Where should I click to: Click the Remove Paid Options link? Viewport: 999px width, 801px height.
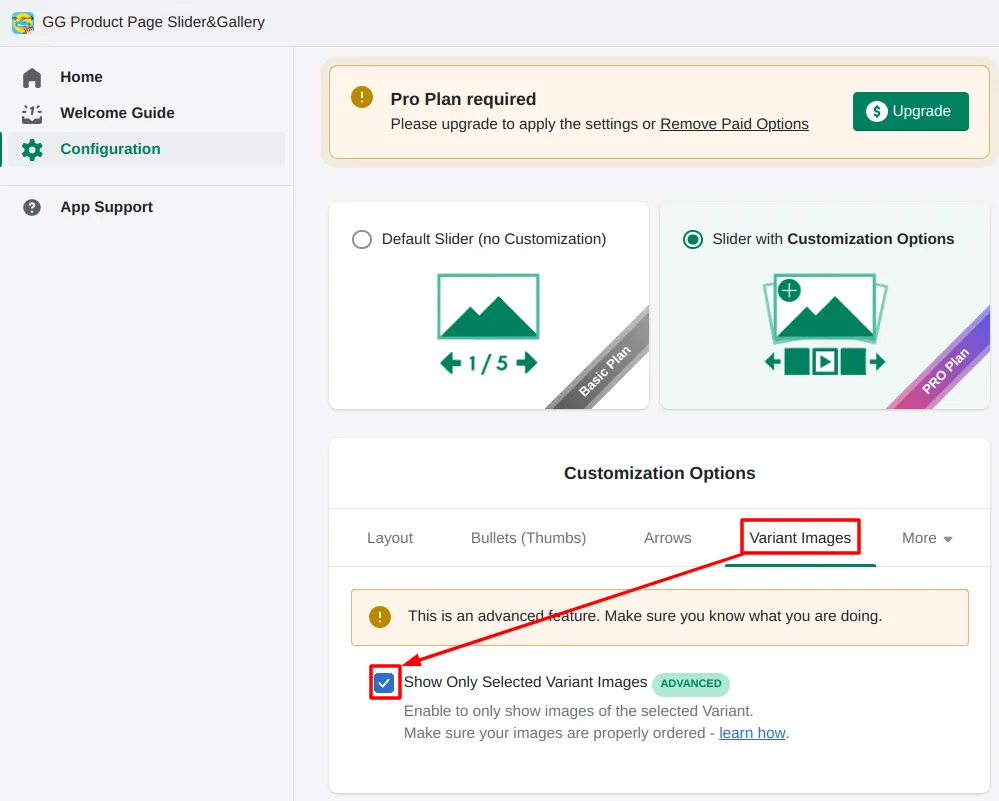coord(734,124)
